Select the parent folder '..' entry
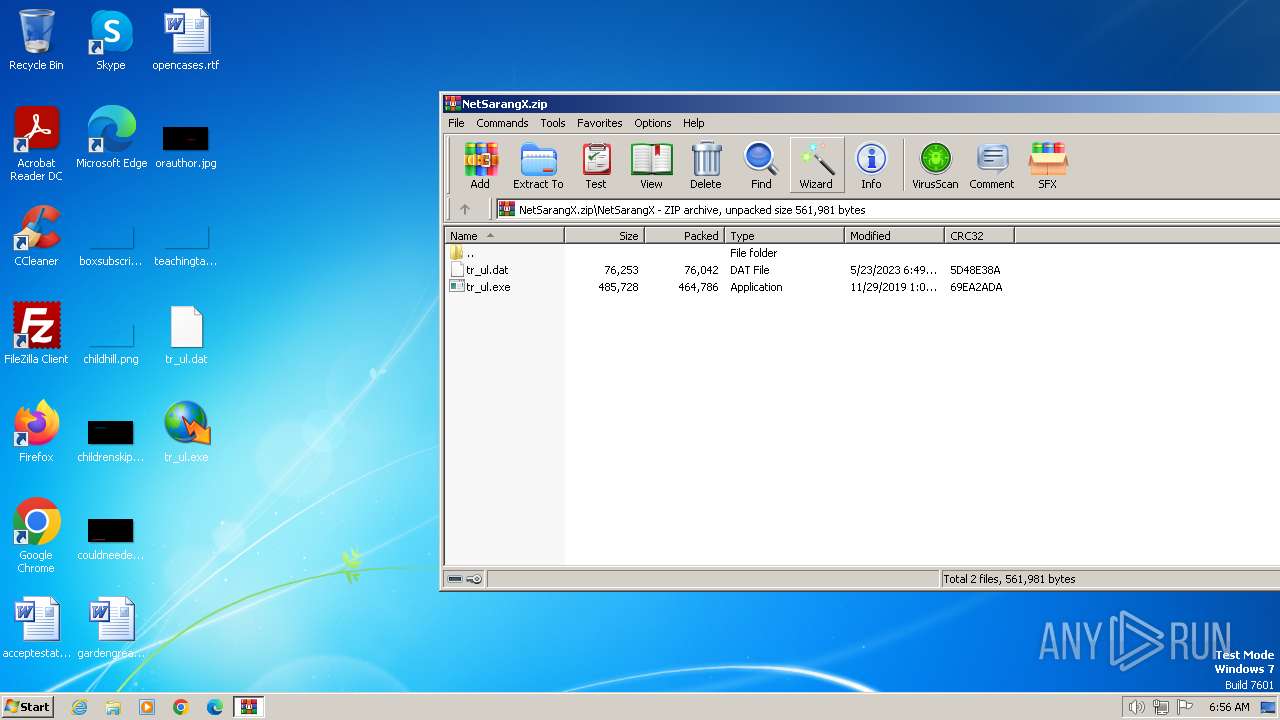 (x=463, y=253)
